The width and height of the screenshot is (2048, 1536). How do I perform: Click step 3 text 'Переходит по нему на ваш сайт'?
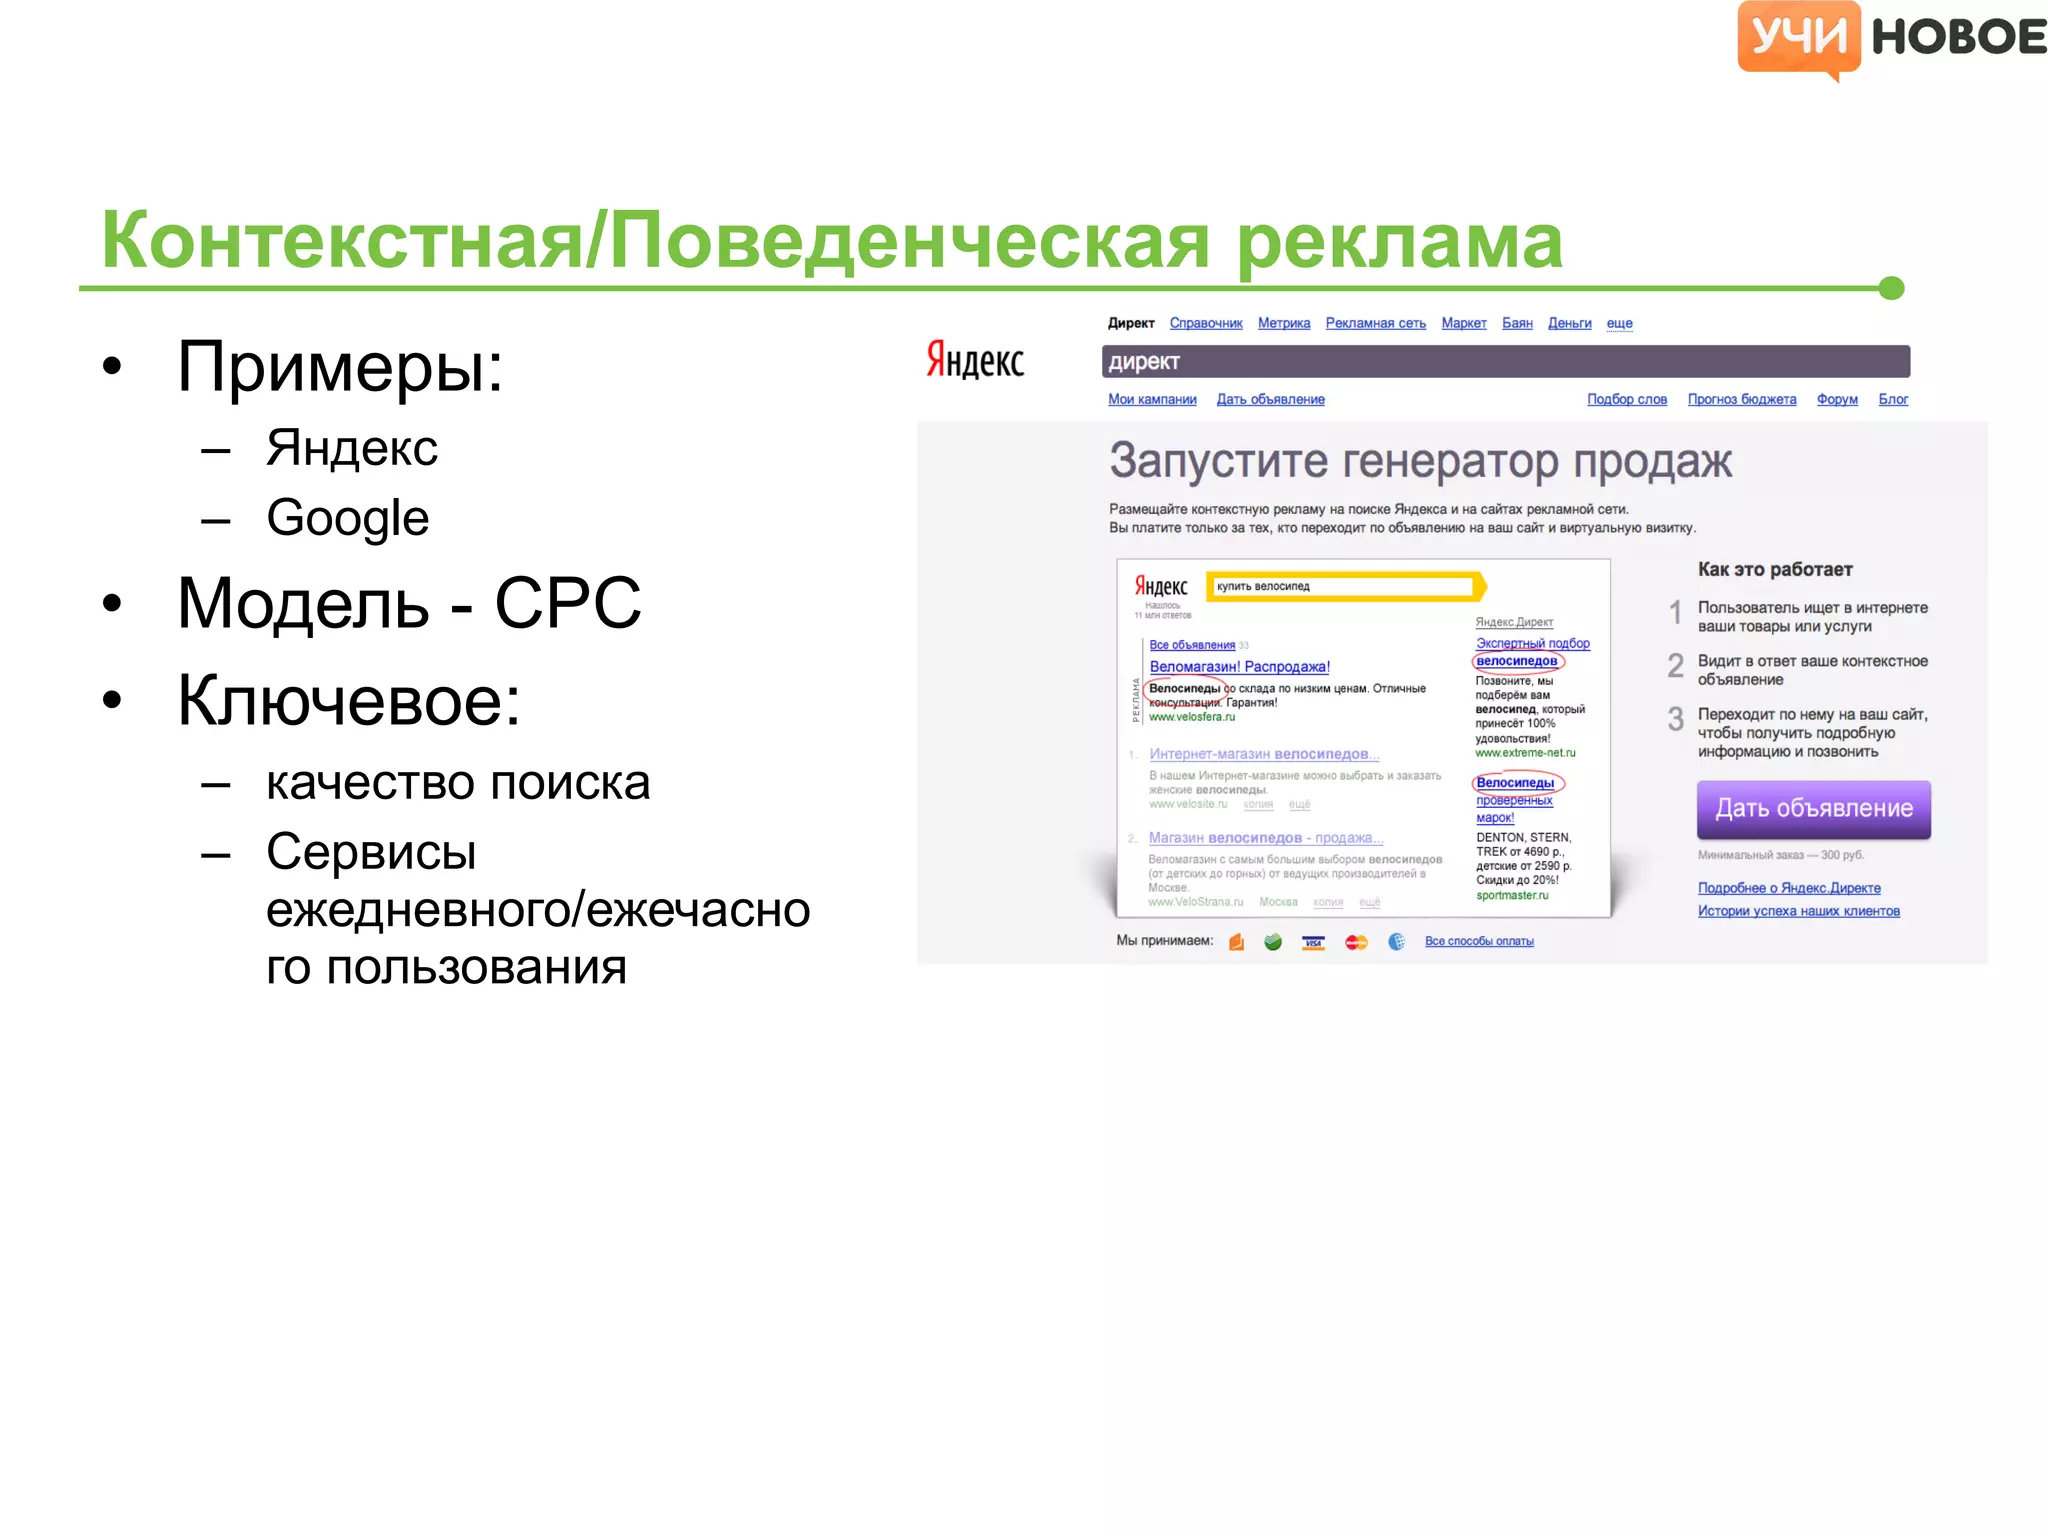coord(1811,714)
